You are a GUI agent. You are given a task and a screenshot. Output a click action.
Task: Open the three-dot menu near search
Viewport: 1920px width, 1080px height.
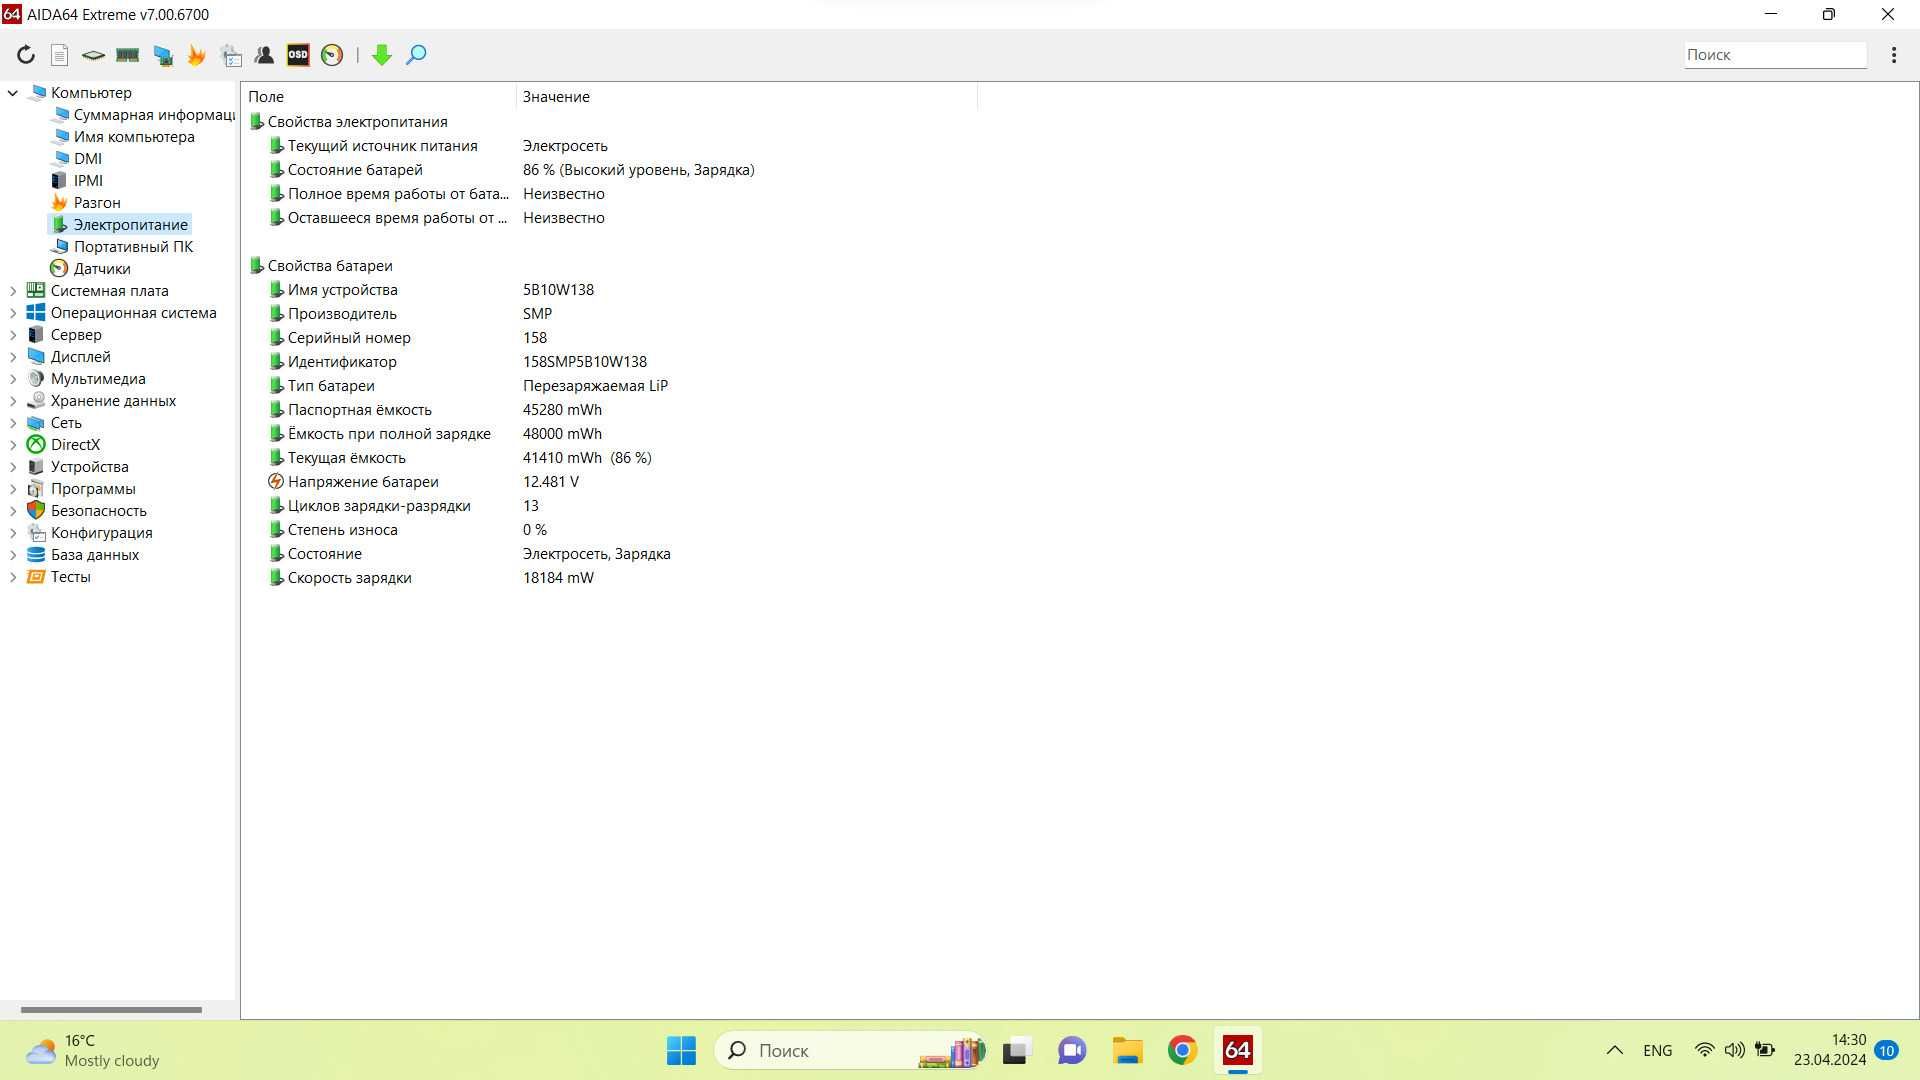coord(1894,55)
